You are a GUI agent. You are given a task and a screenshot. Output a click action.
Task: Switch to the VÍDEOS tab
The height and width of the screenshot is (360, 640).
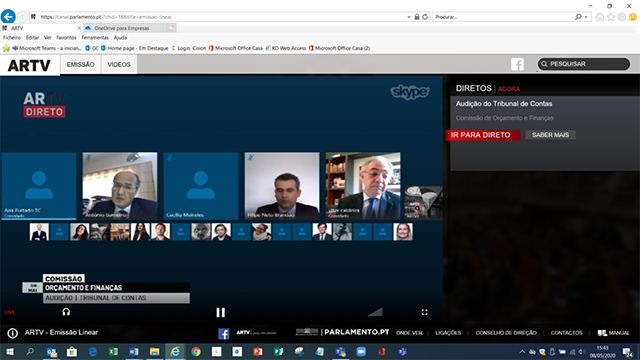point(119,64)
